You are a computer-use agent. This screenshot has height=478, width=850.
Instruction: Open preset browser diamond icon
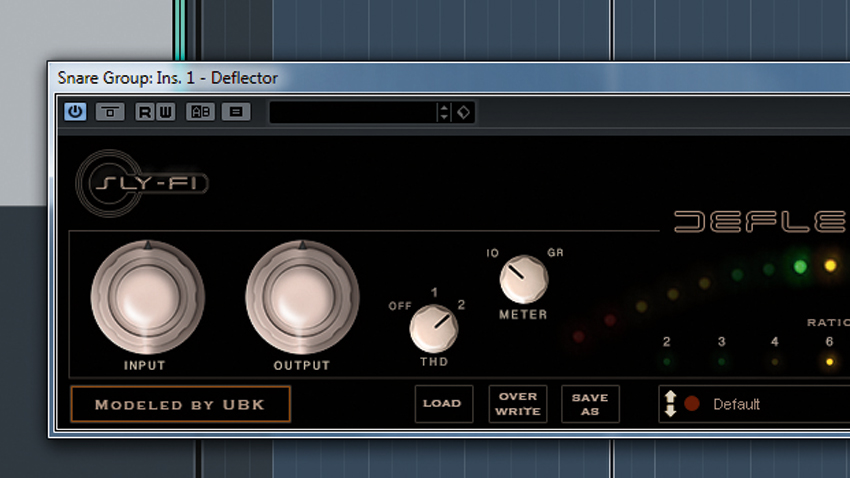[463, 112]
